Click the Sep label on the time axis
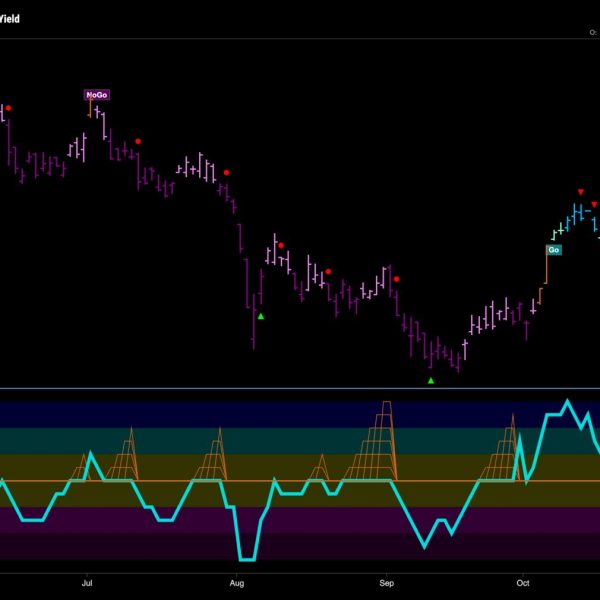The height and width of the screenshot is (600, 600). (x=386, y=583)
